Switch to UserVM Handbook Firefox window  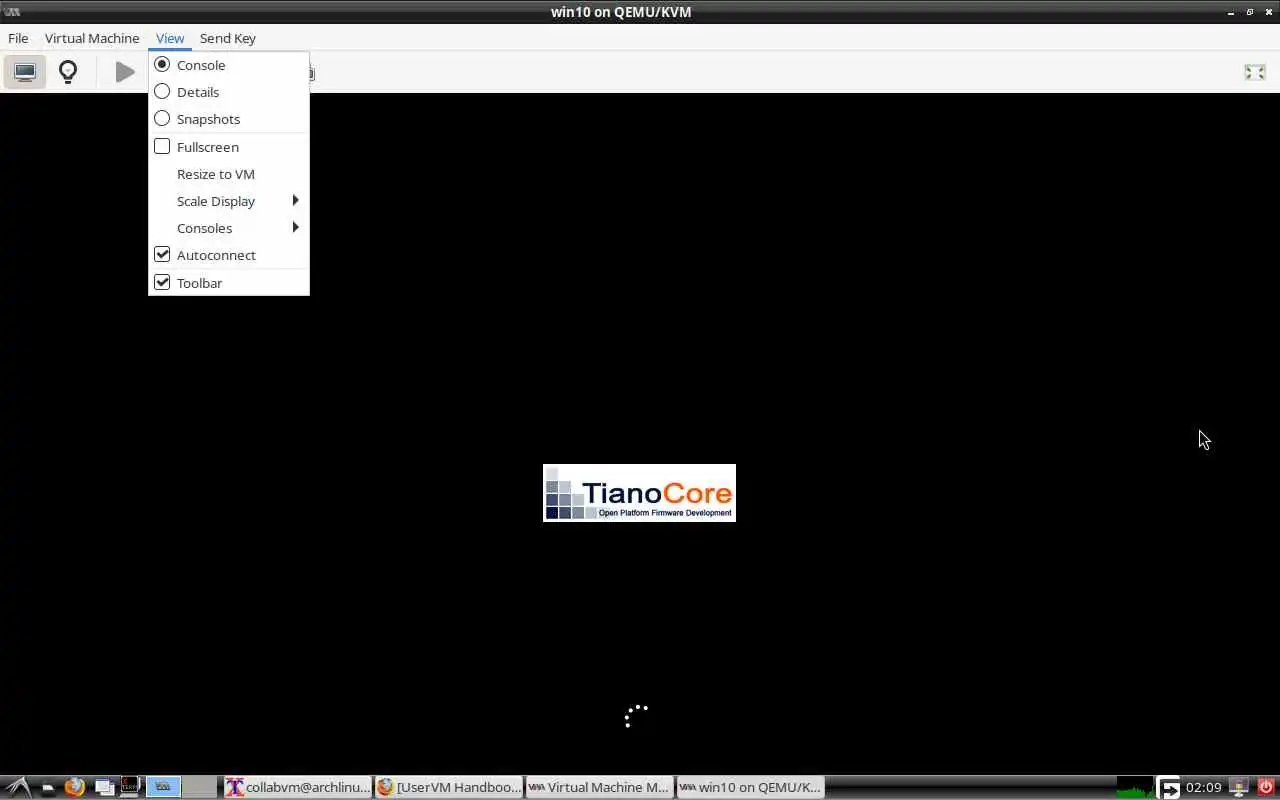pos(449,787)
